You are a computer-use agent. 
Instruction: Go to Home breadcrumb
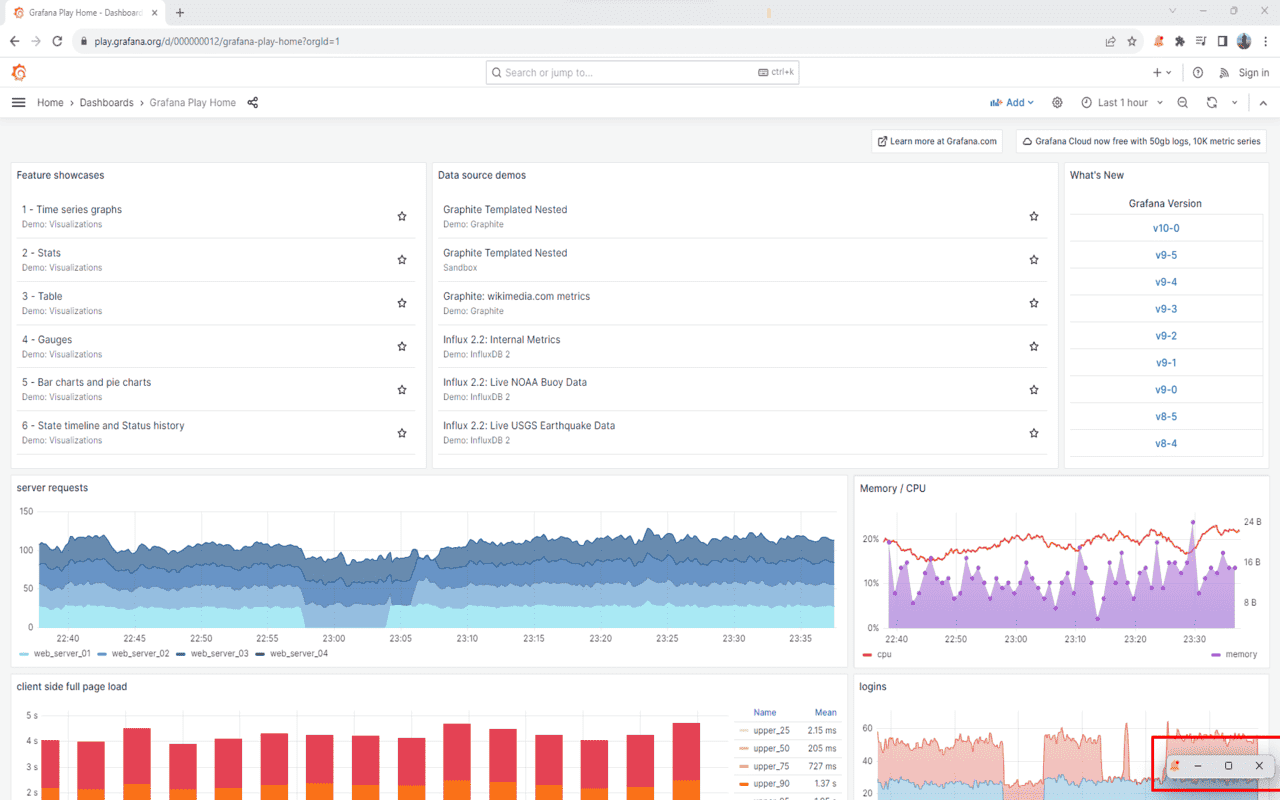point(50,102)
